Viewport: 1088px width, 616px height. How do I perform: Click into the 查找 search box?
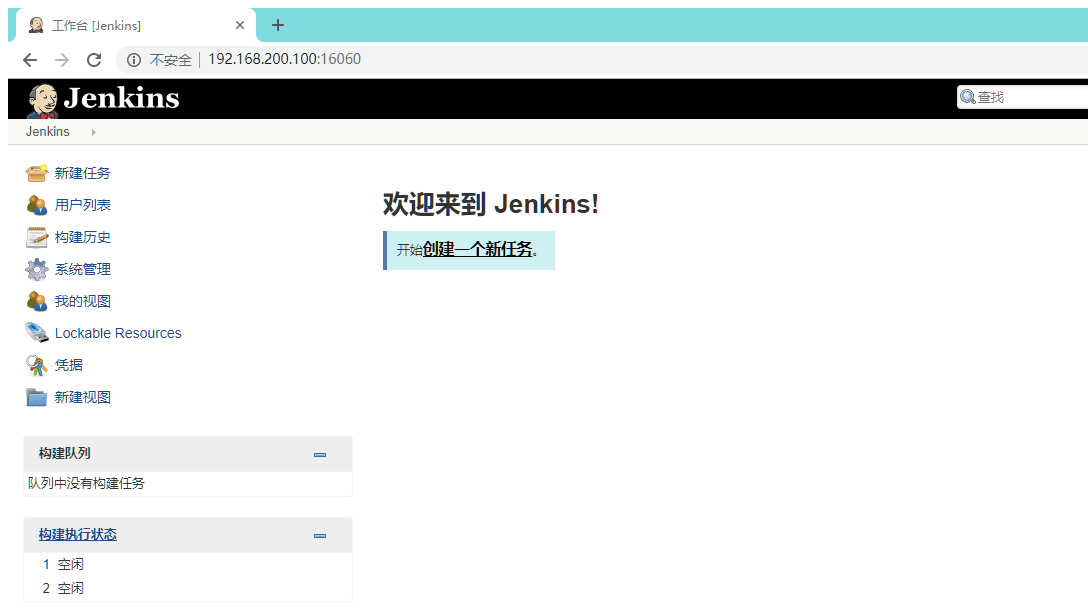[x=1028, y=97]
